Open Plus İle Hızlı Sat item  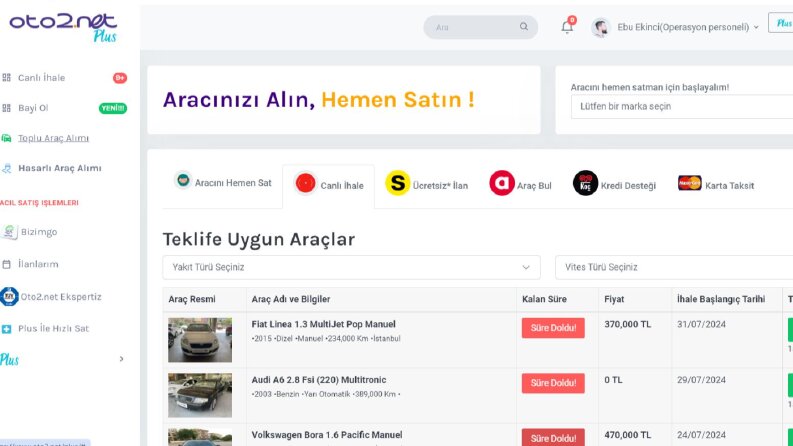tap(54, 329)
